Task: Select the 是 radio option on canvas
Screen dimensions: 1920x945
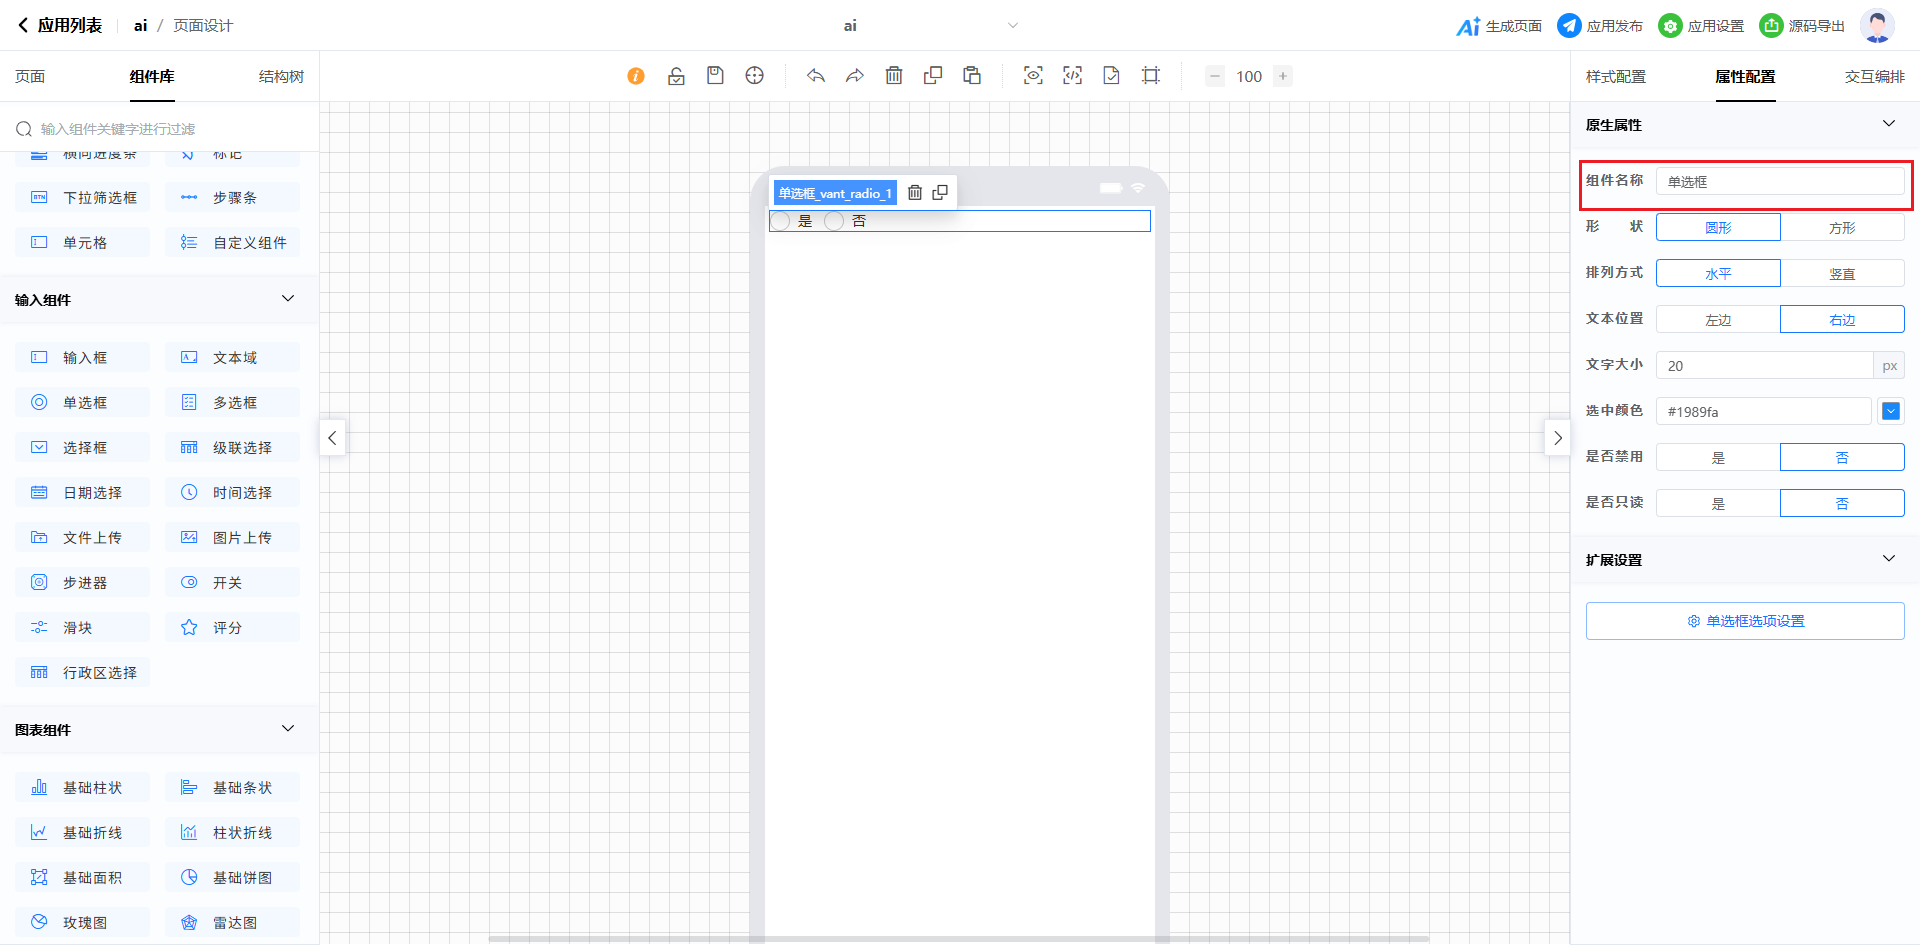Action: 781,221
